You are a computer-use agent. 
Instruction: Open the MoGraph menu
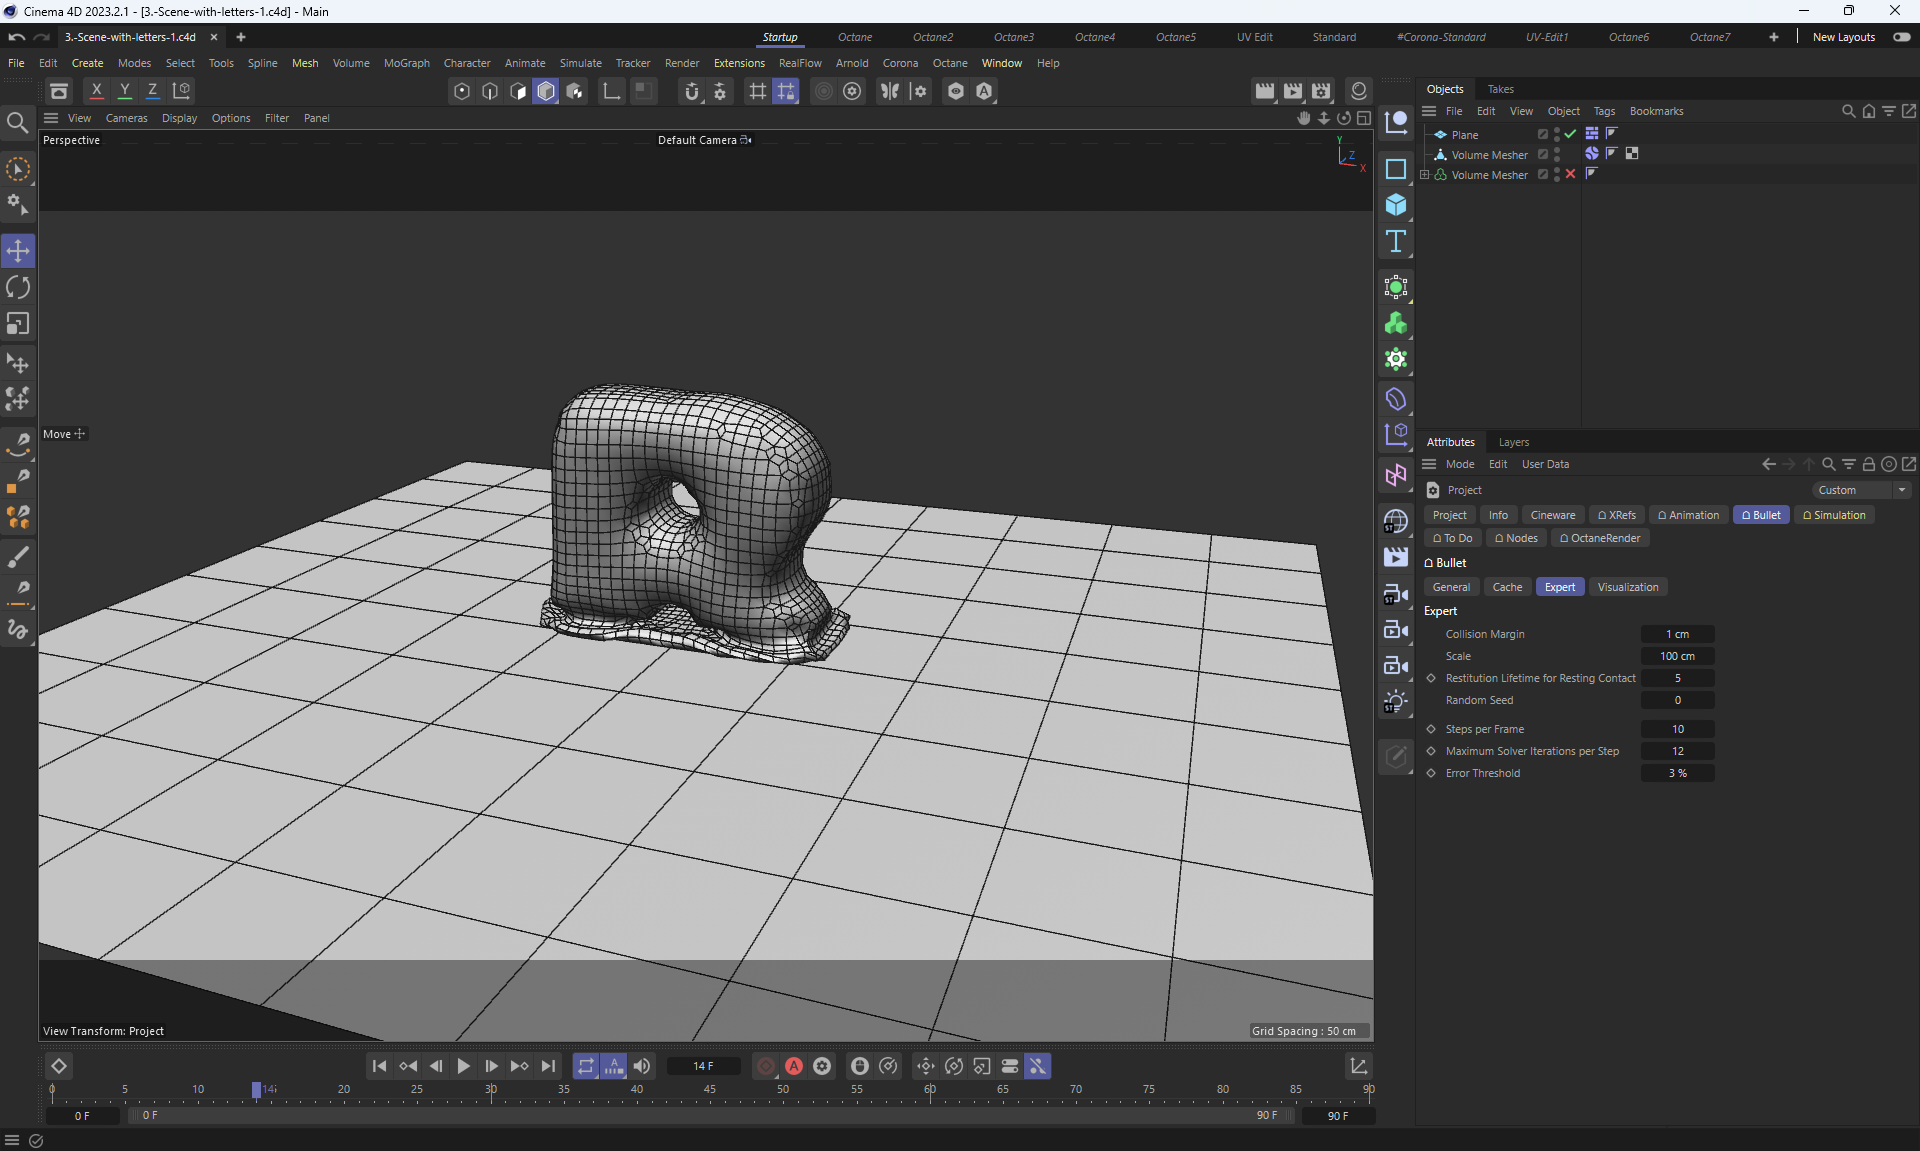(x=406, y=63)
